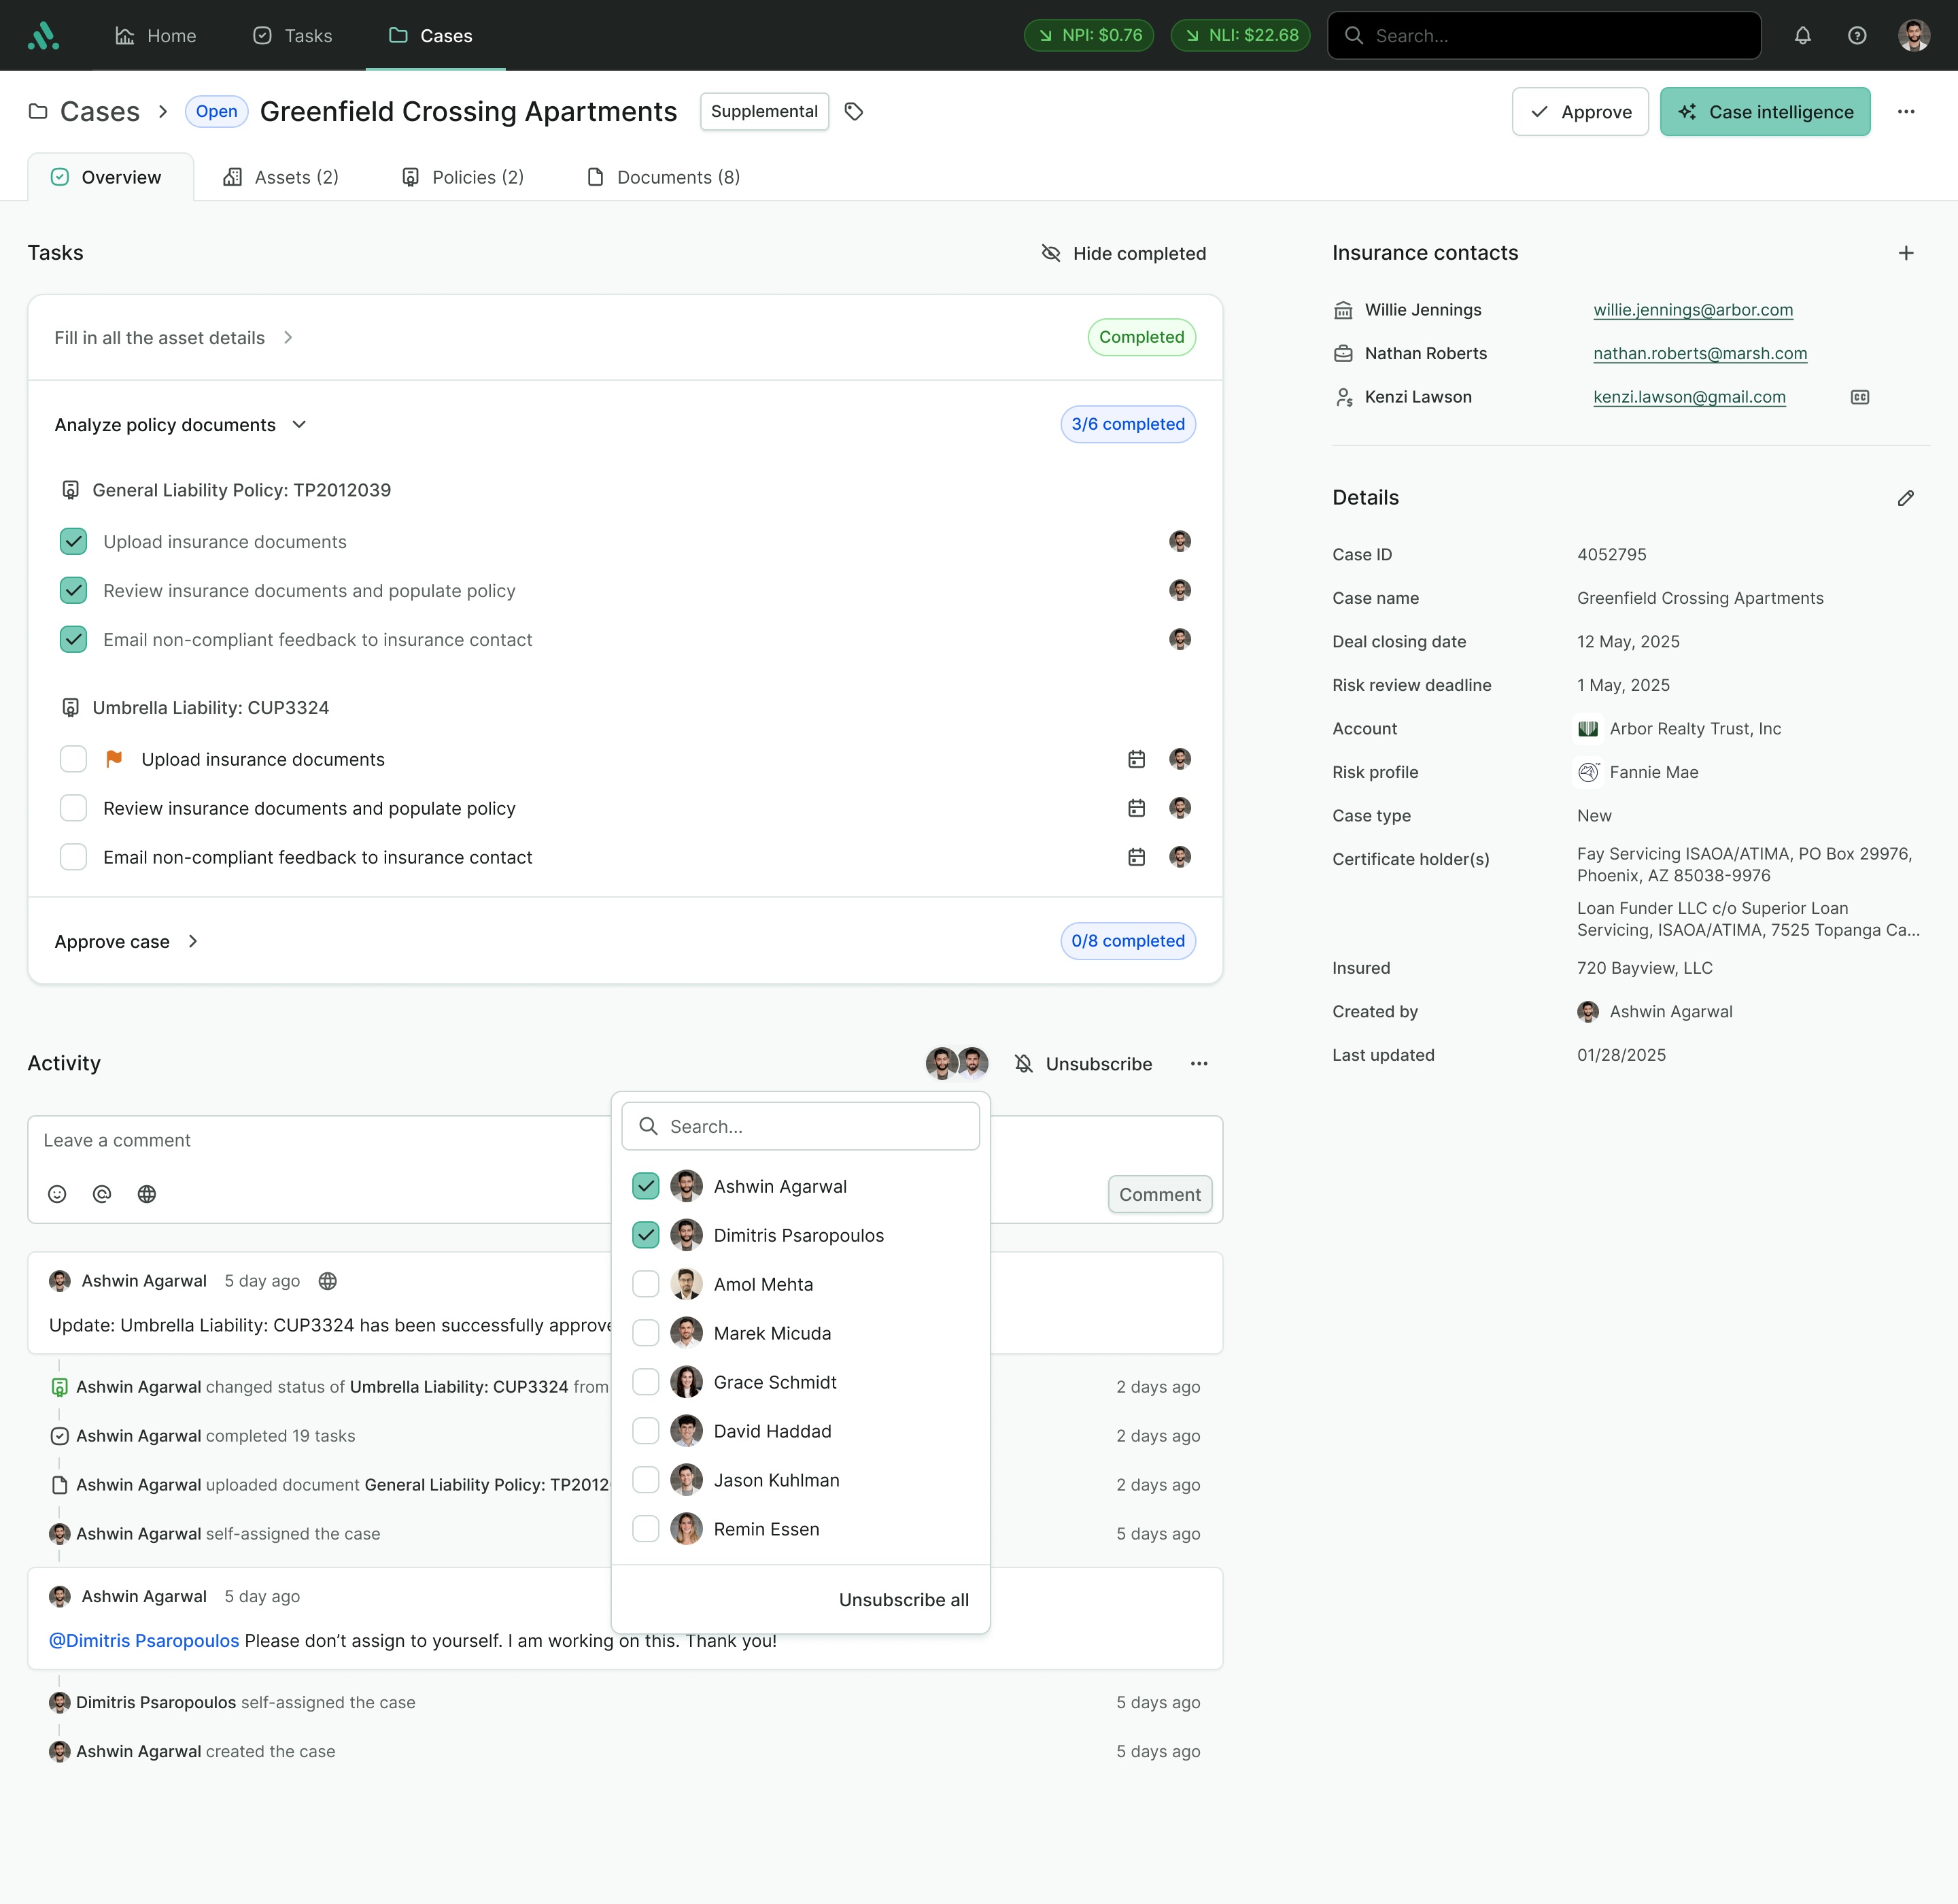Uncheck Dimitris Psaropoulos in subscriber list

[646, 1235]
